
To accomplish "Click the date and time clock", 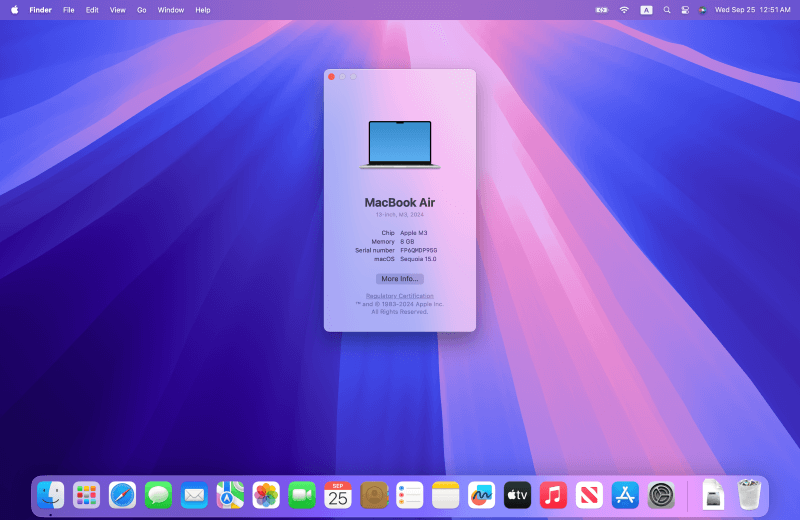I will pyautogui.click(x=753, y=10).
